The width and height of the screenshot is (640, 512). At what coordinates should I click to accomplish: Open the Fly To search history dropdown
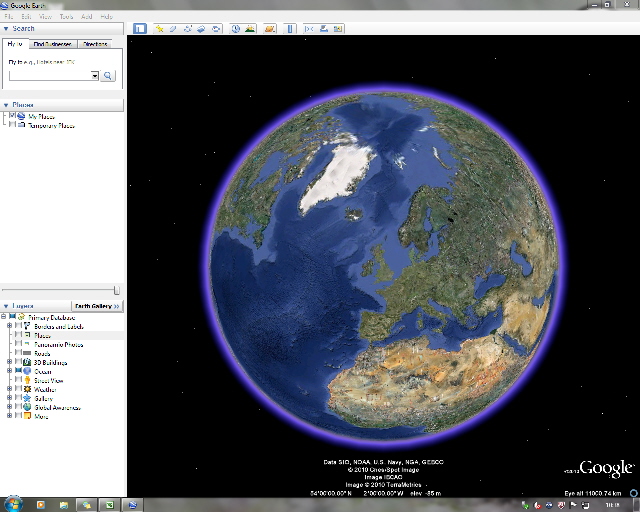pyautogui.click(x=95, y=76)
